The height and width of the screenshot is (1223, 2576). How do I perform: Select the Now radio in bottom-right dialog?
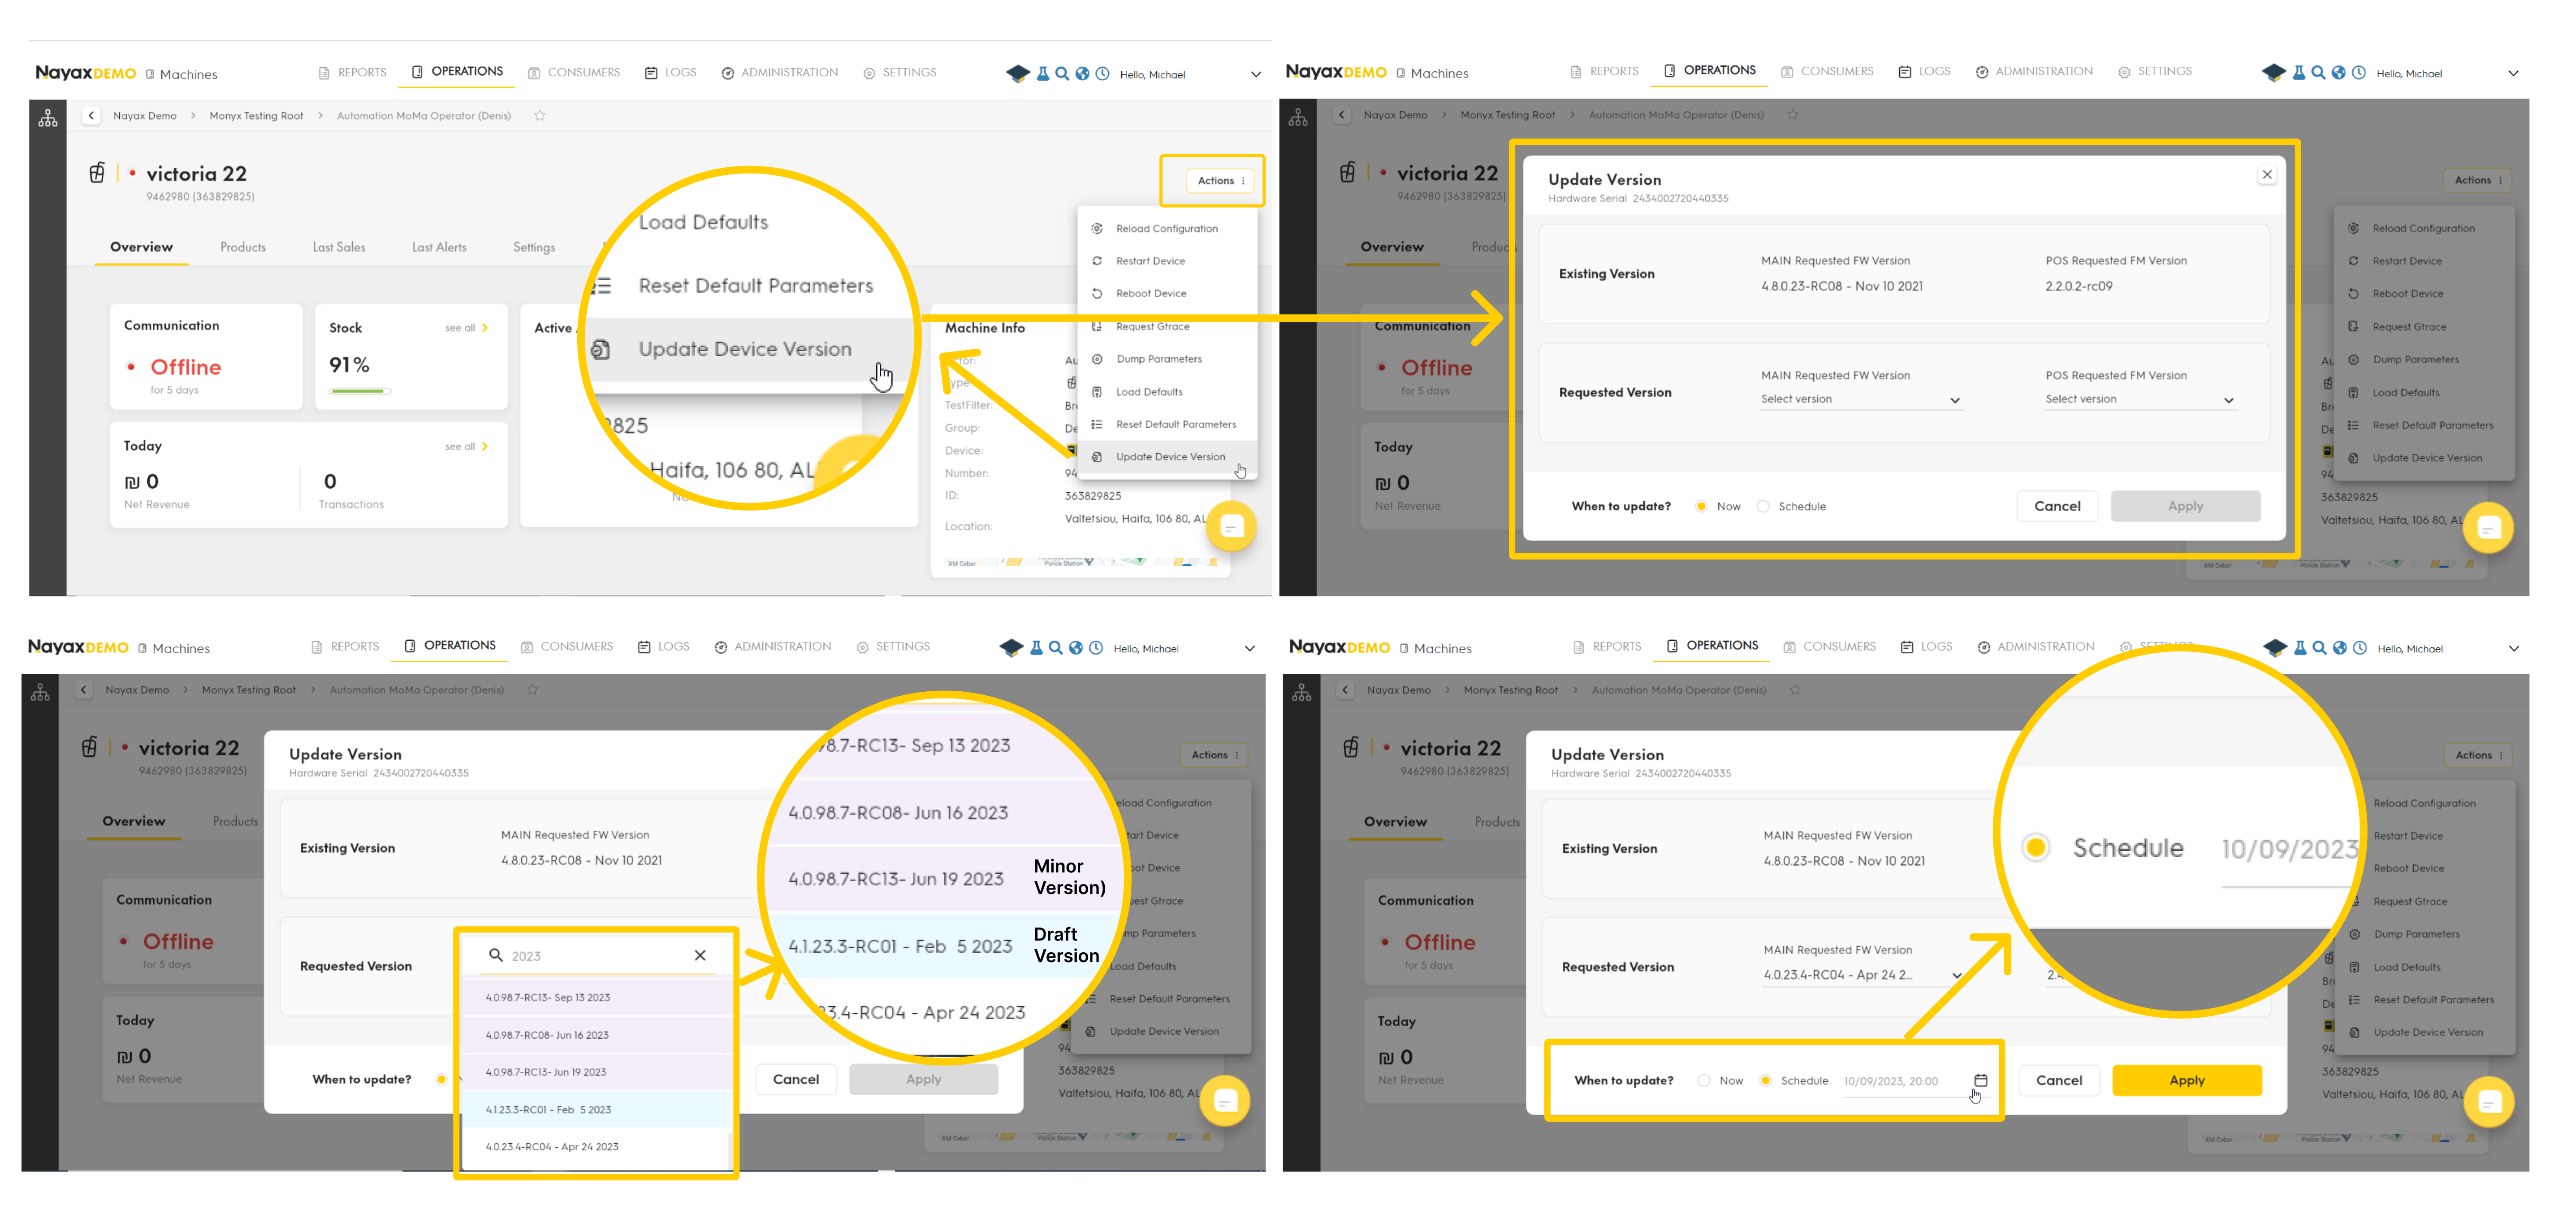click(x=1704, y=1081)
